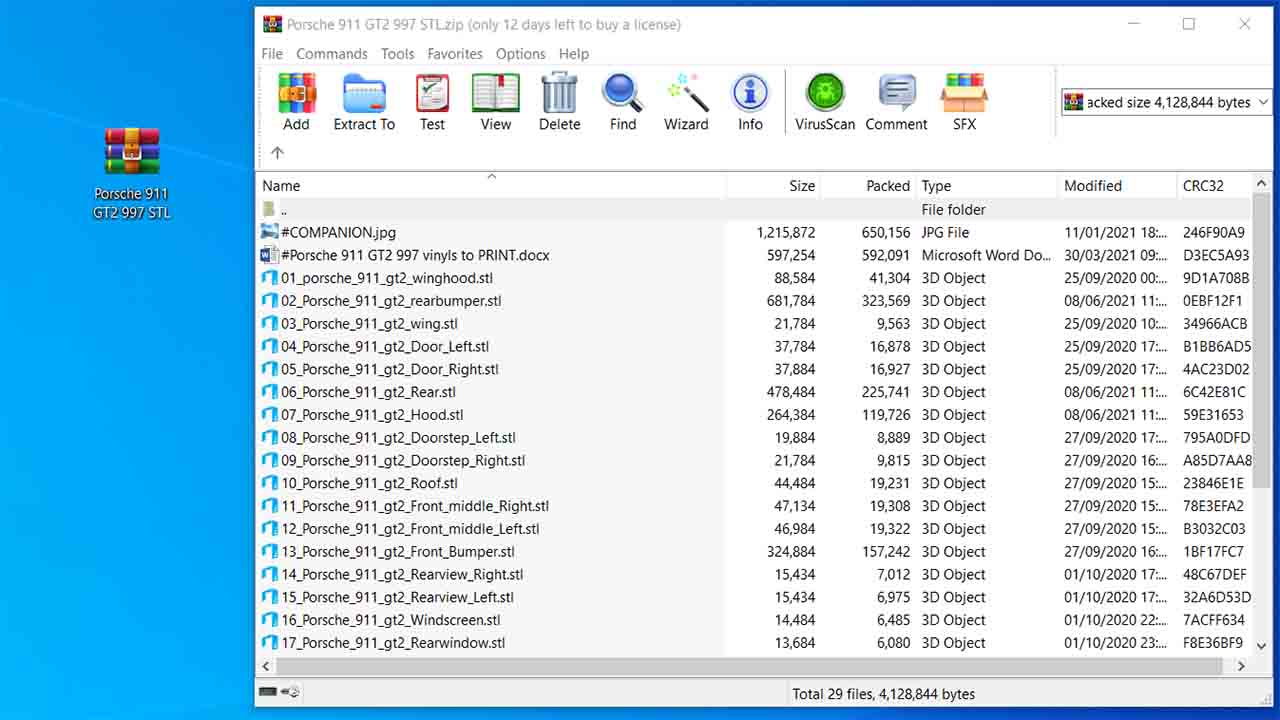Screen dimensions: 1280x720
Task: Click 3D icon of 01_porsche_911_gt2_winghood.stl
Action: 269,278
